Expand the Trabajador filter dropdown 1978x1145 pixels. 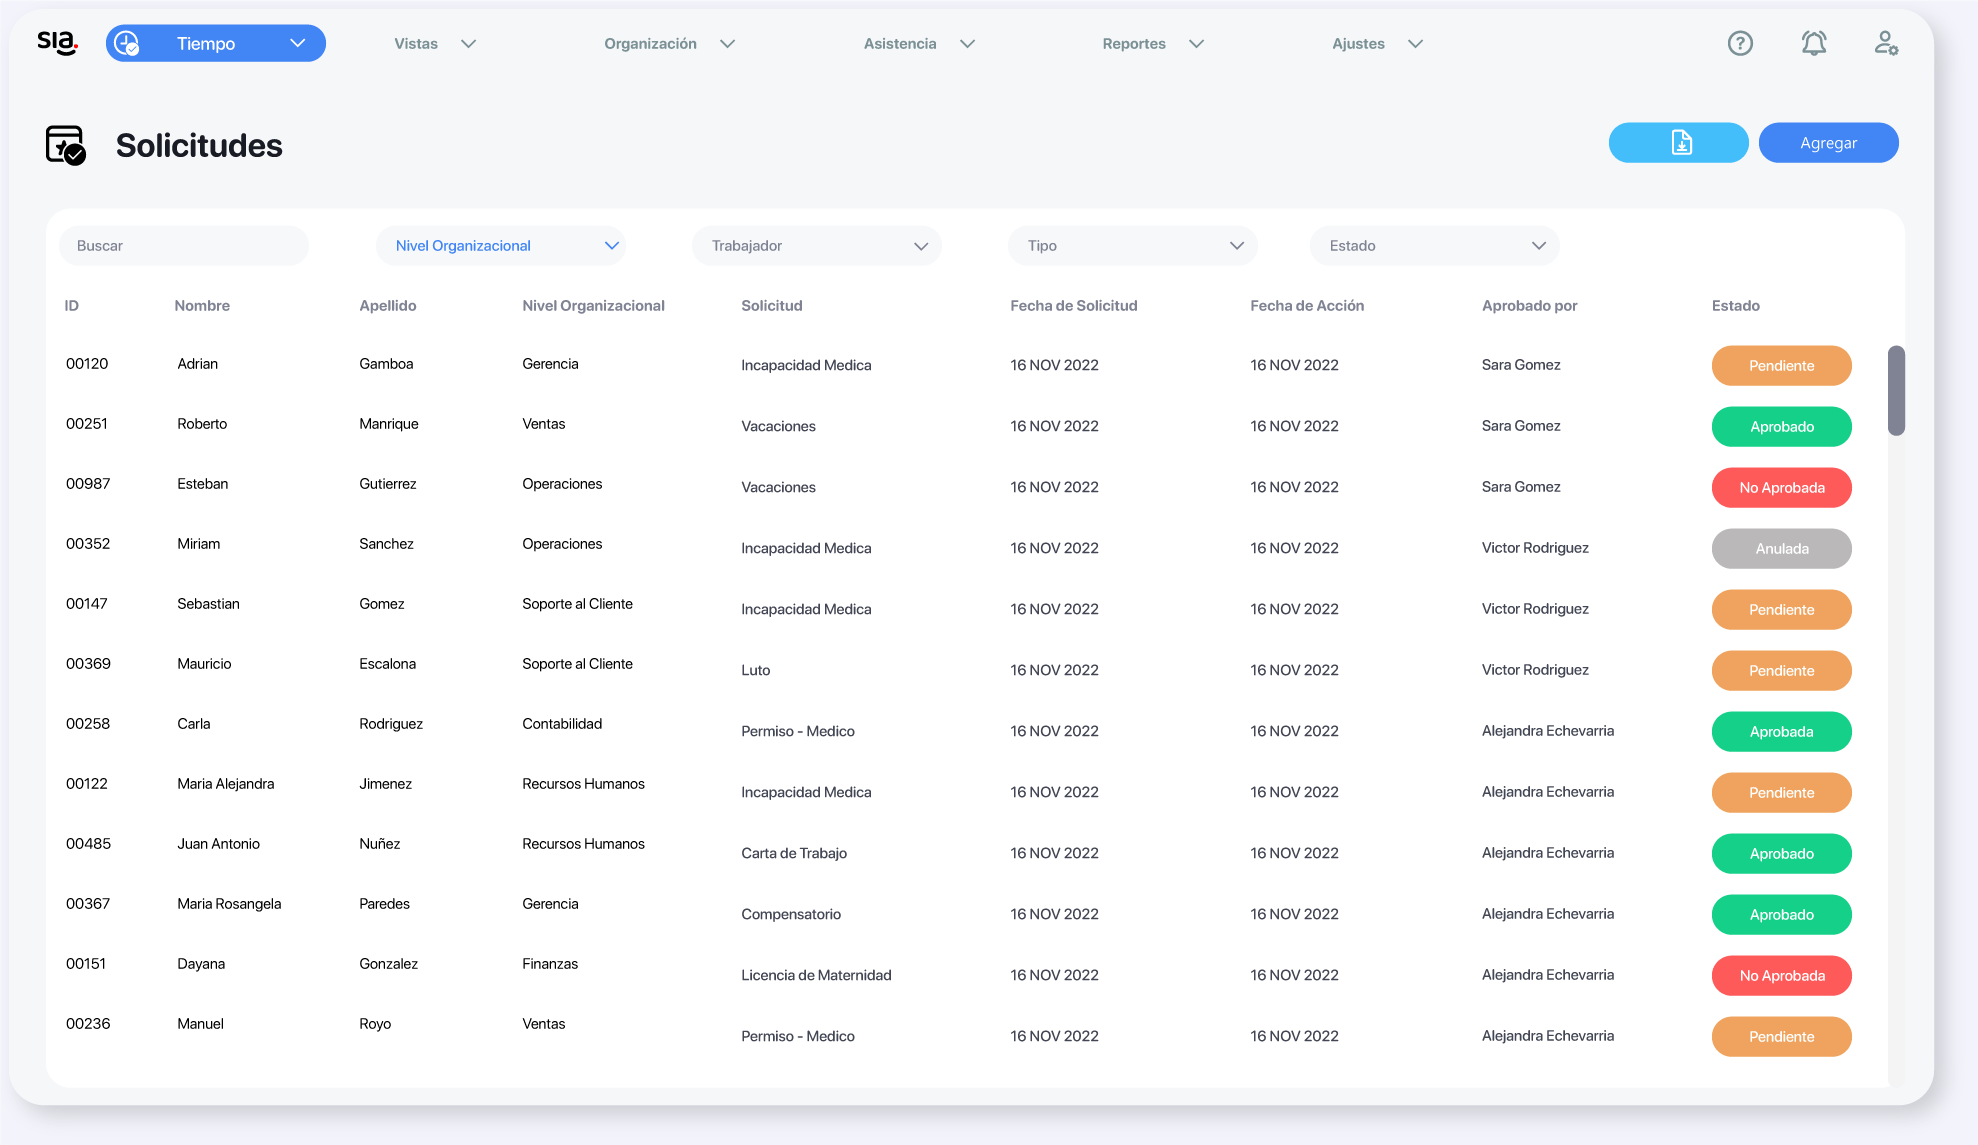pos(816,246)
